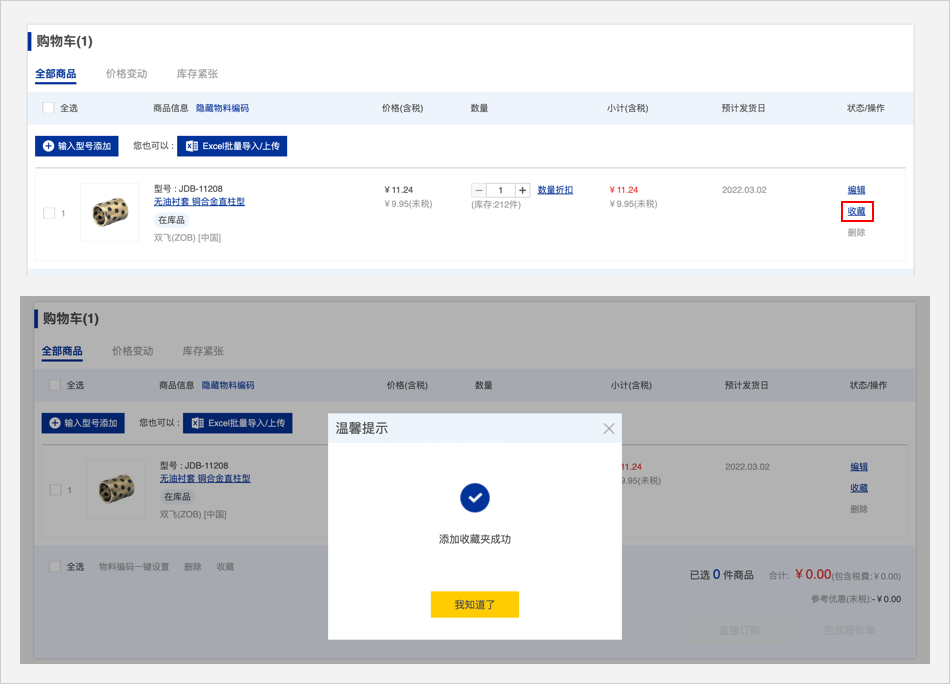950x684 pixels.
Task: Switch to 价格变动 tab in upper cart
Action: point(126,74)
